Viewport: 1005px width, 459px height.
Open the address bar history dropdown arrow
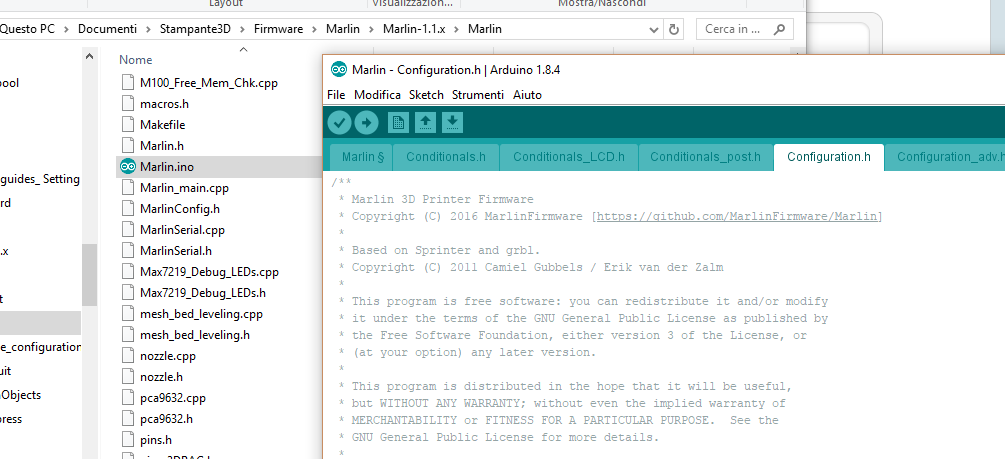coord(654,29)
